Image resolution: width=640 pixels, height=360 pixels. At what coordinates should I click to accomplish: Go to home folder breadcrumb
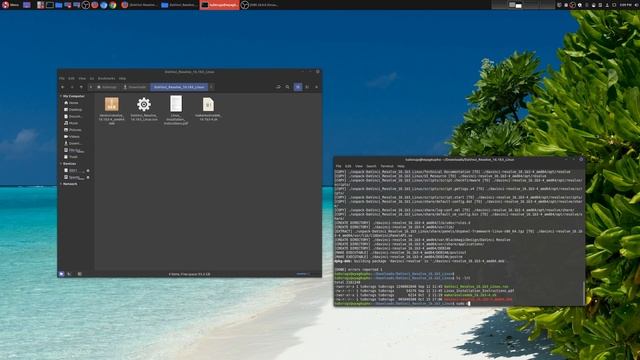[x=107, y=87]
